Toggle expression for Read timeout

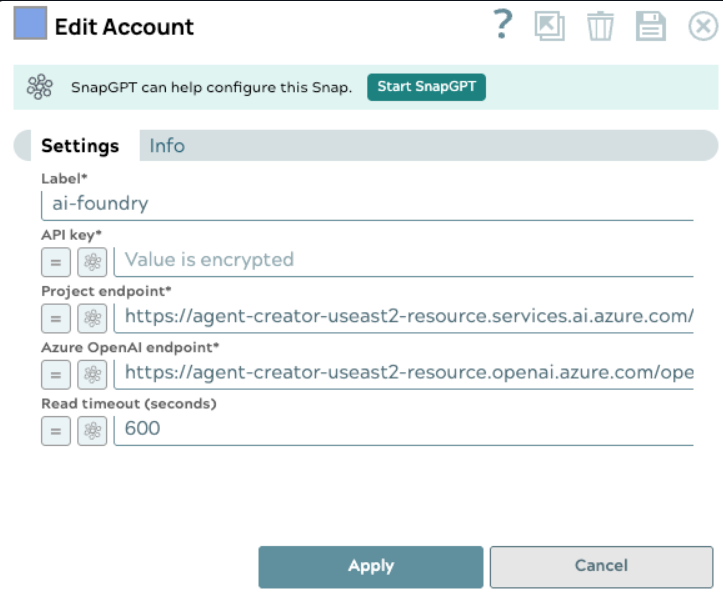(56, 431)
